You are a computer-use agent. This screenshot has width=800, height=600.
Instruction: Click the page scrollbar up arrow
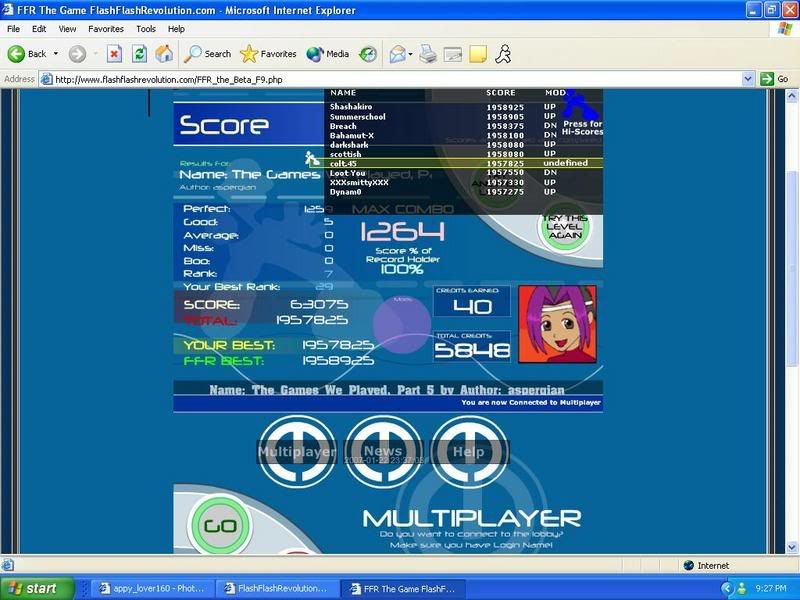792,95
